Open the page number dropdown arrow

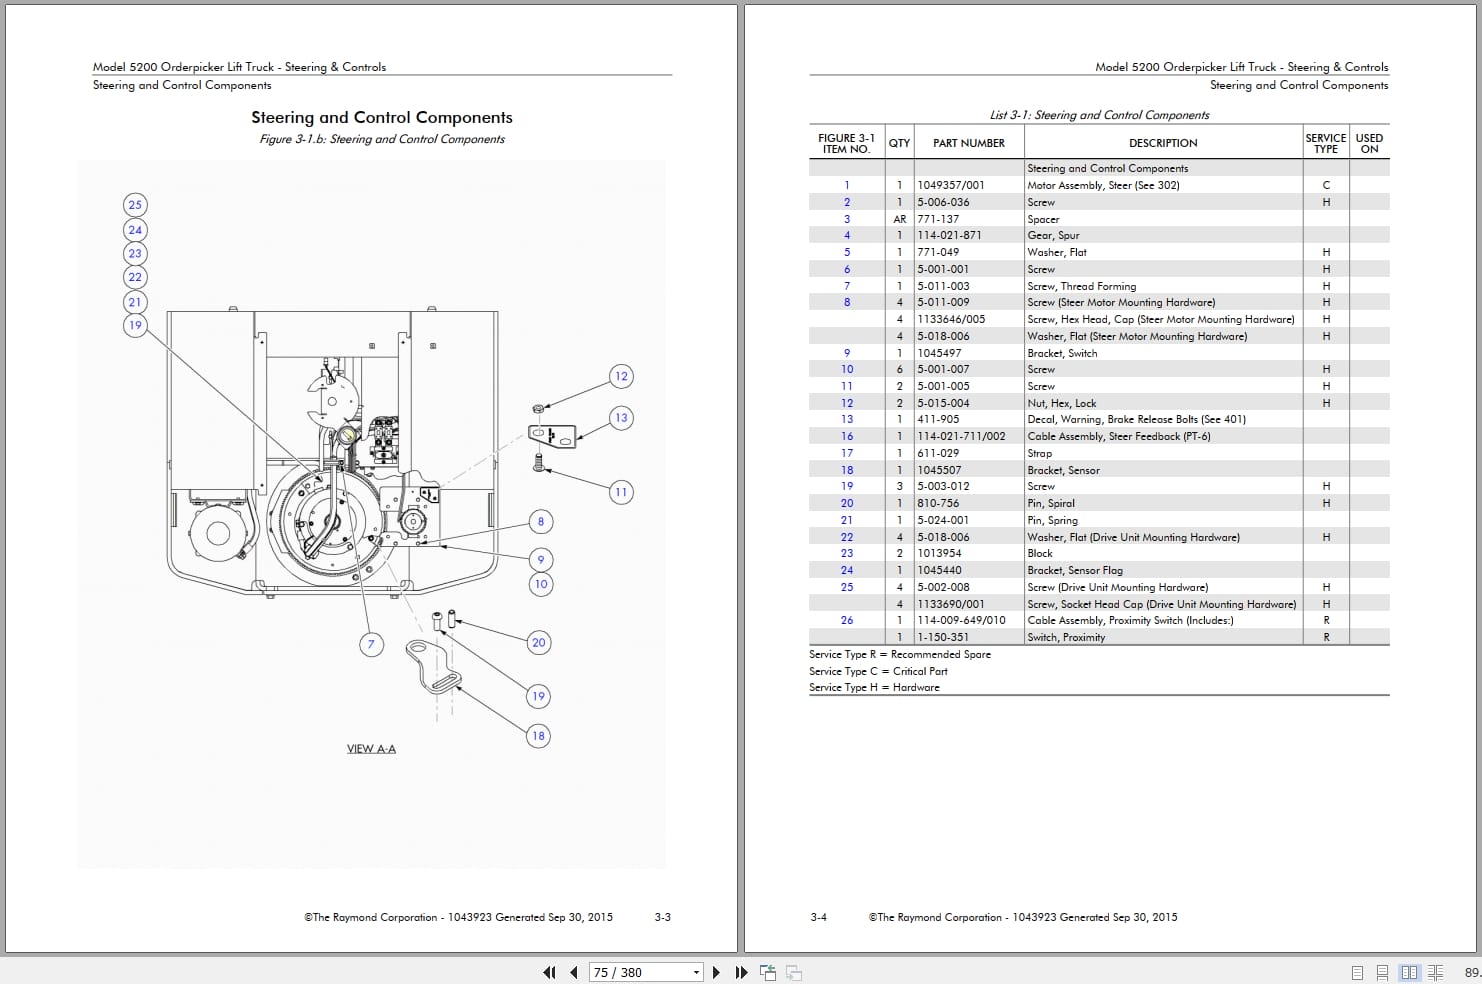[697, 972]
